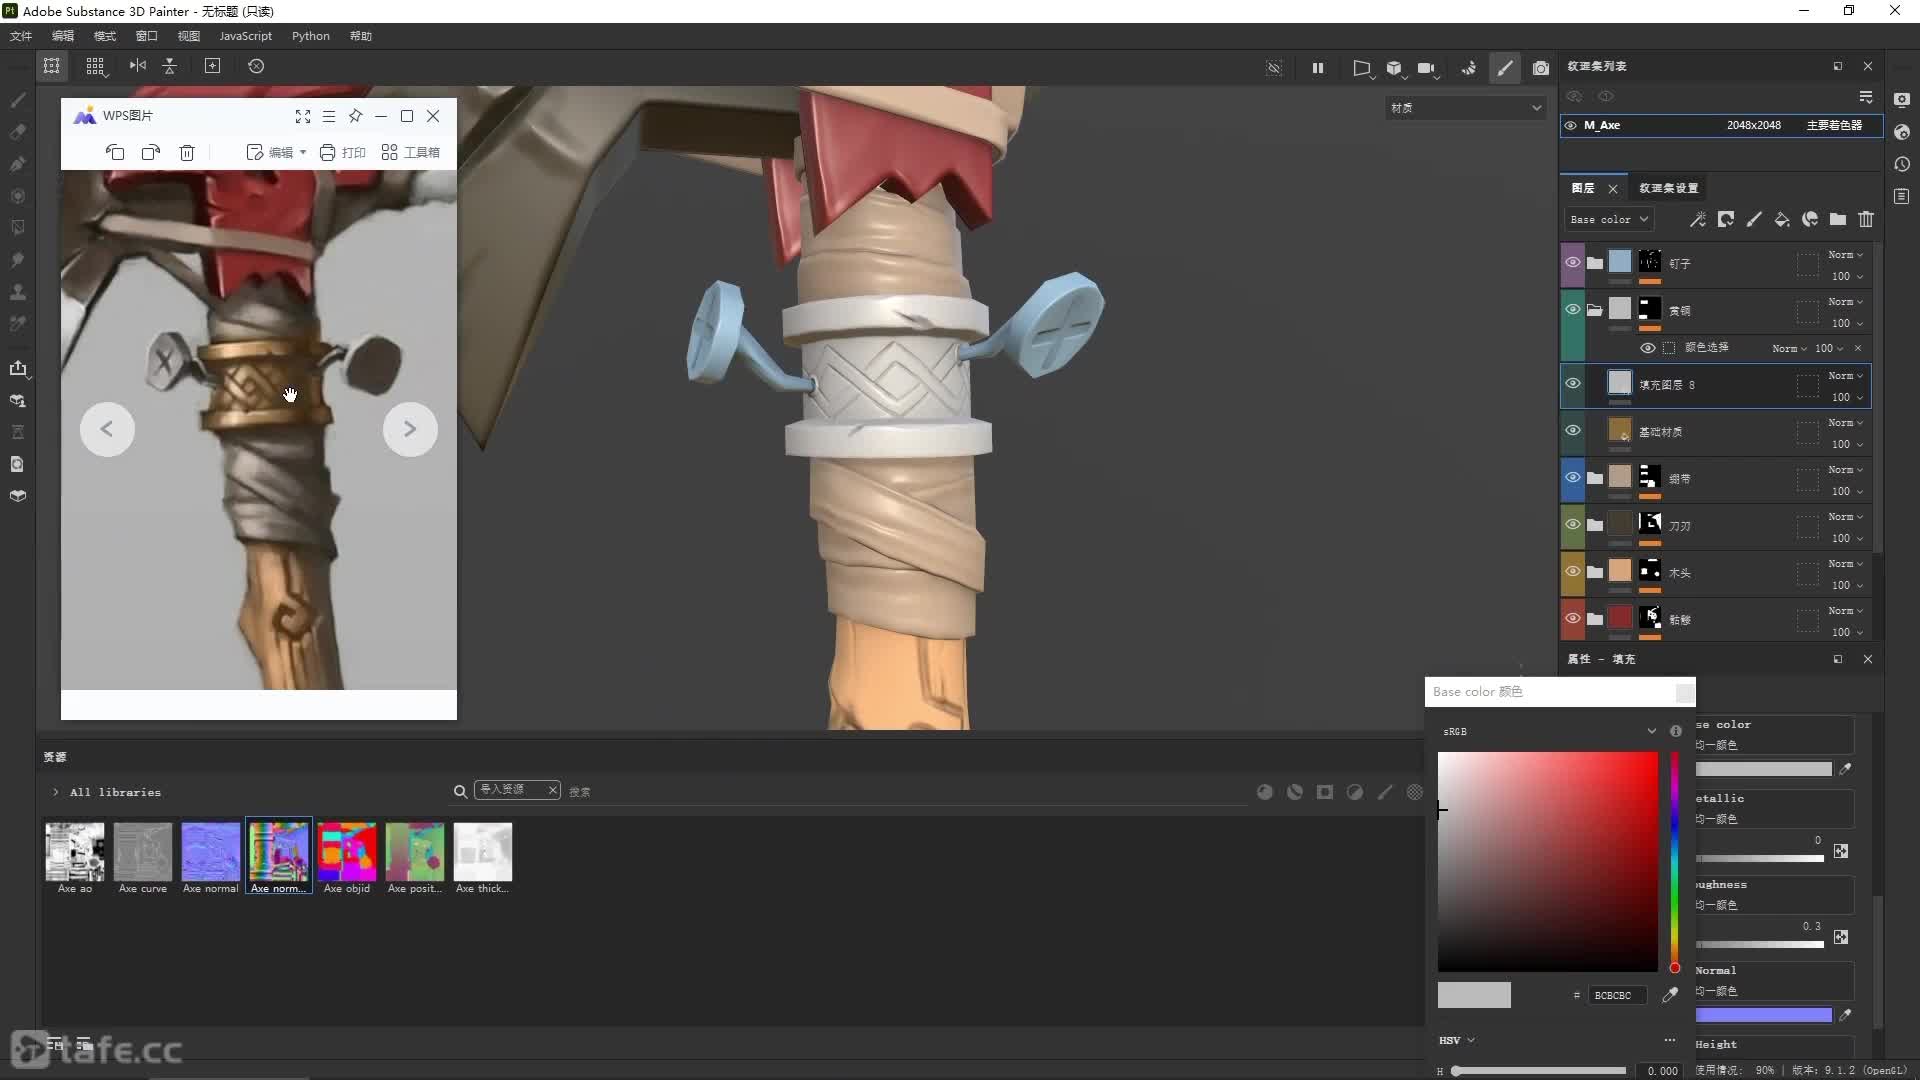The width and height of the screenshot is (1920, 1080).
Task: Add effect with magic wand icon
Action: (x=1698, y=219)
